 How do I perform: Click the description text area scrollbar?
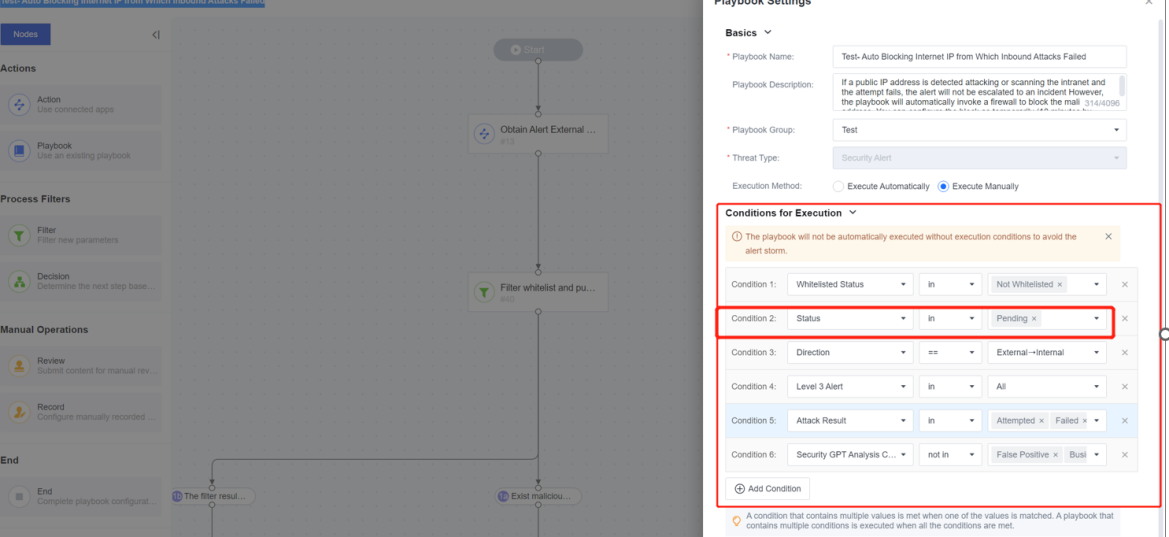point(1122,86)
